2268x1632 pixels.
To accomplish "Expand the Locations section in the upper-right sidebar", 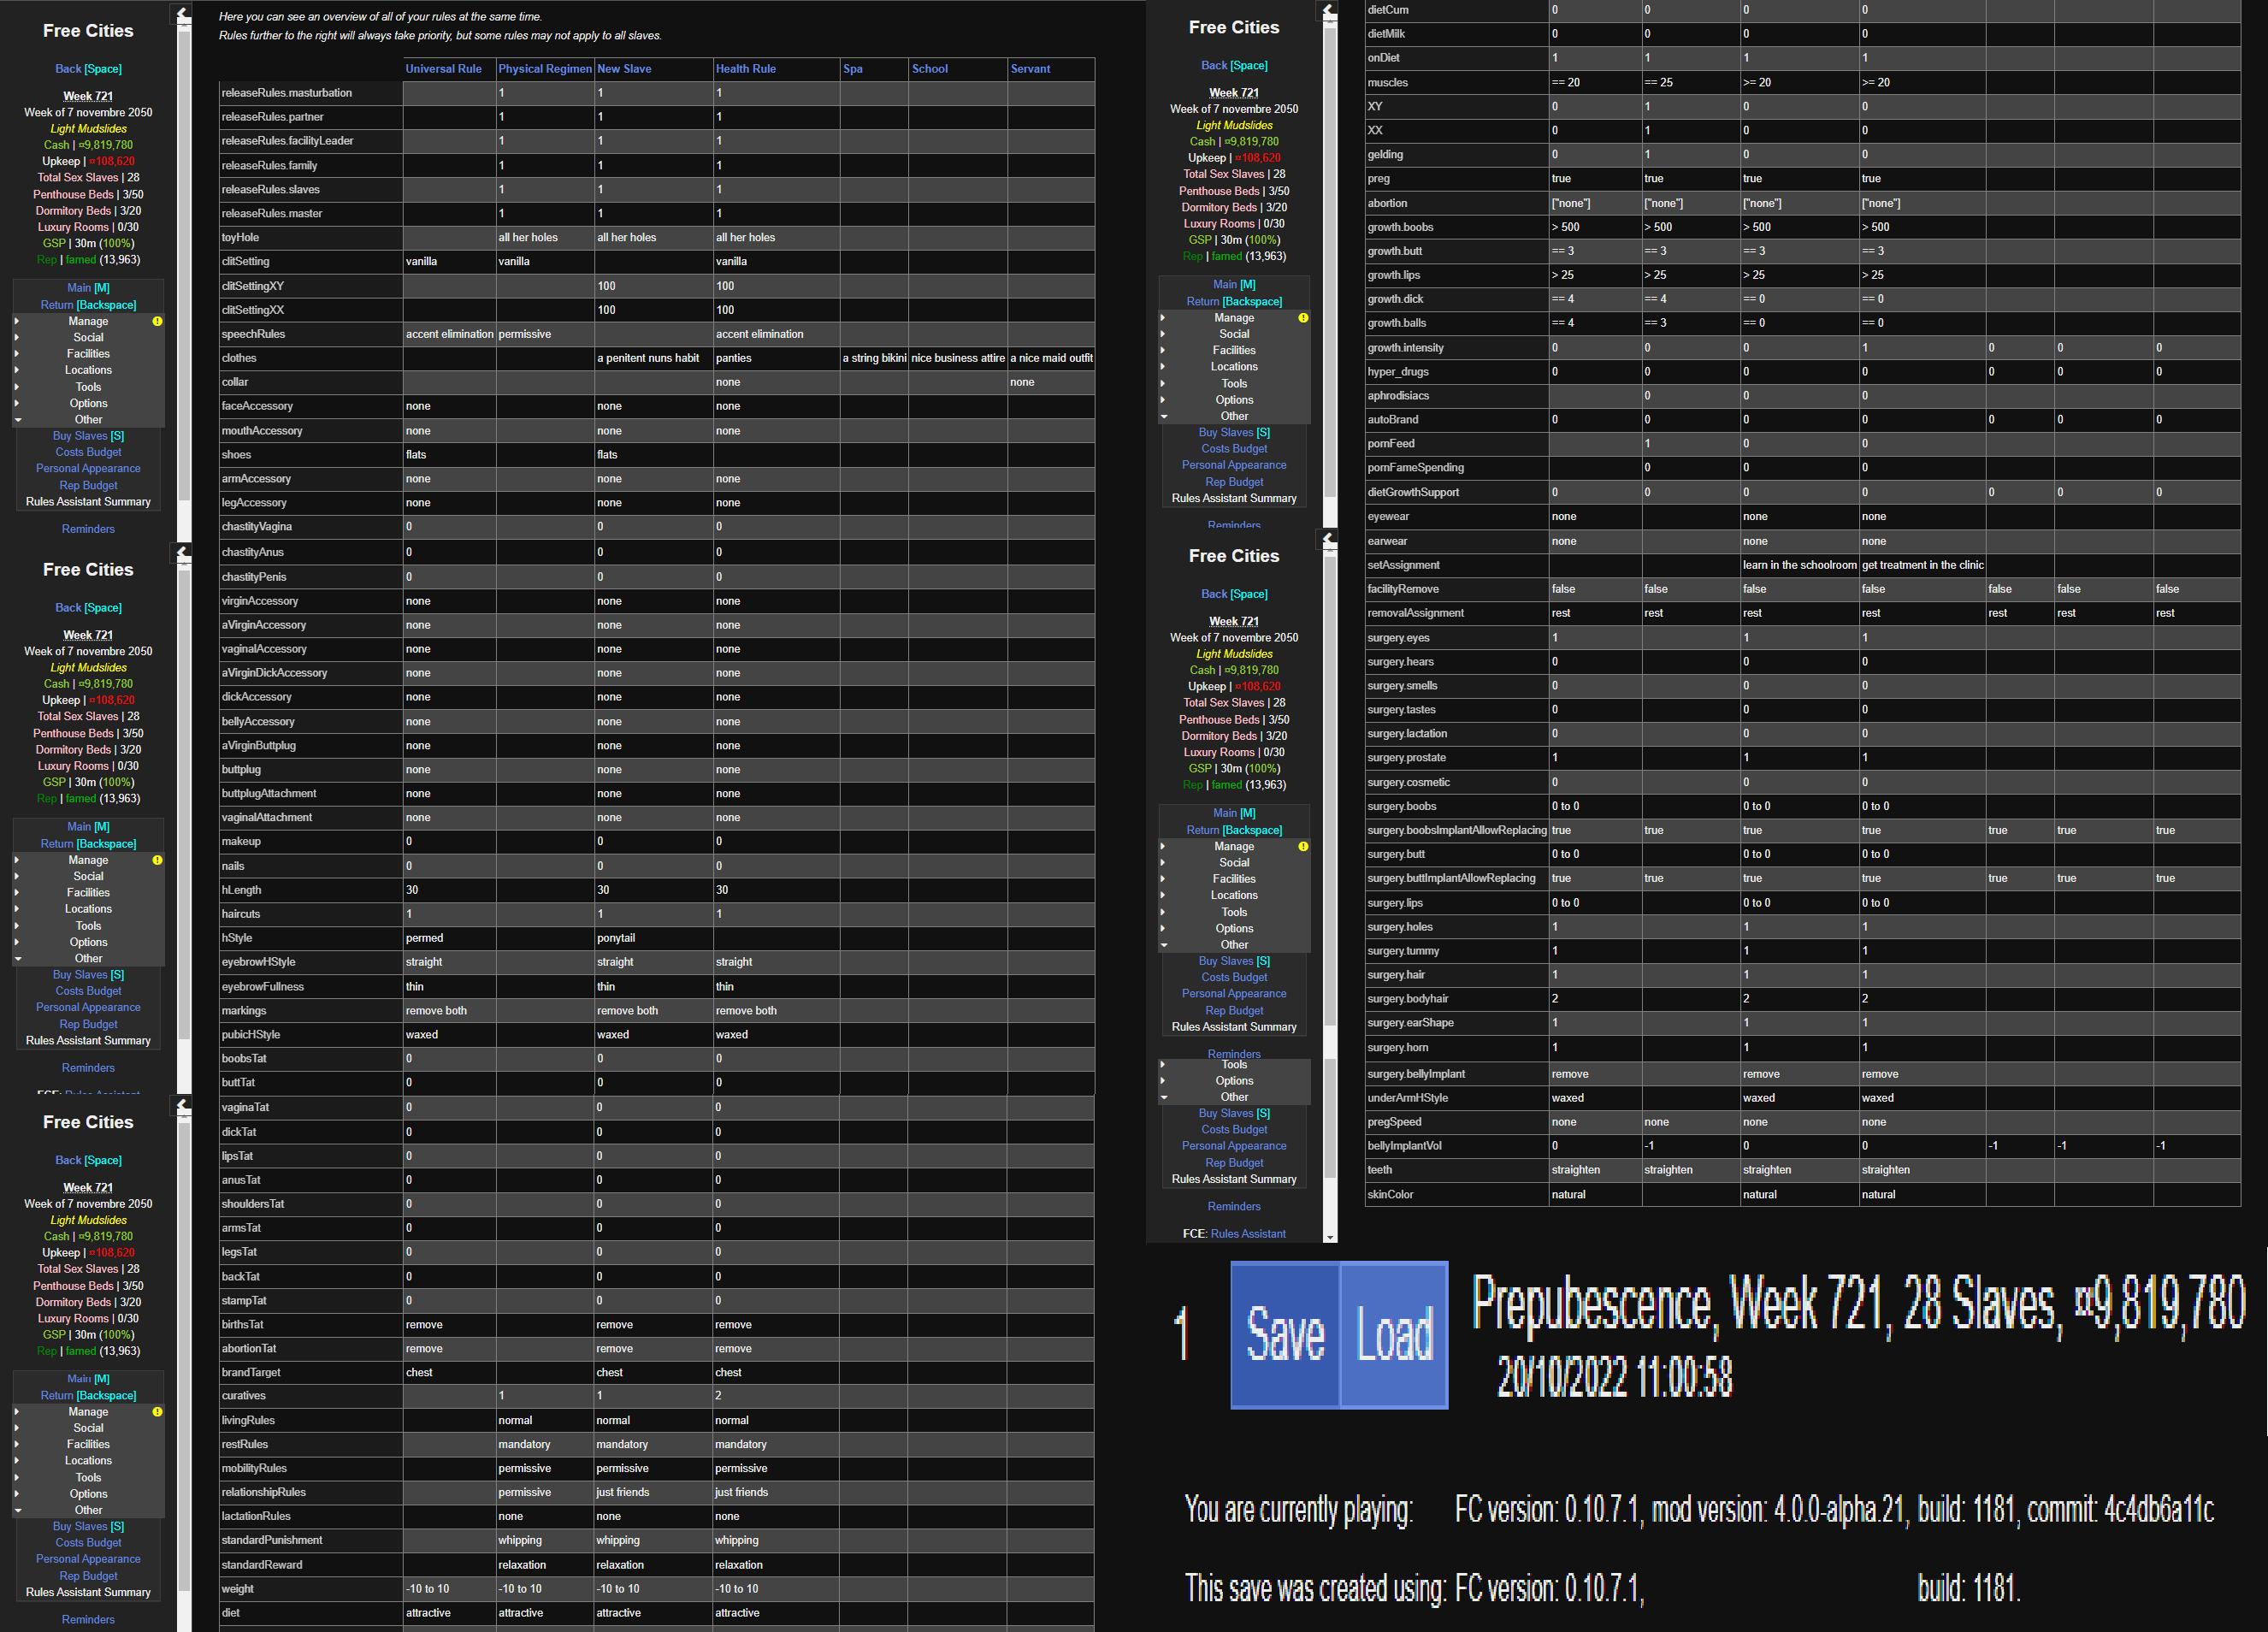I will (1234, 367).
